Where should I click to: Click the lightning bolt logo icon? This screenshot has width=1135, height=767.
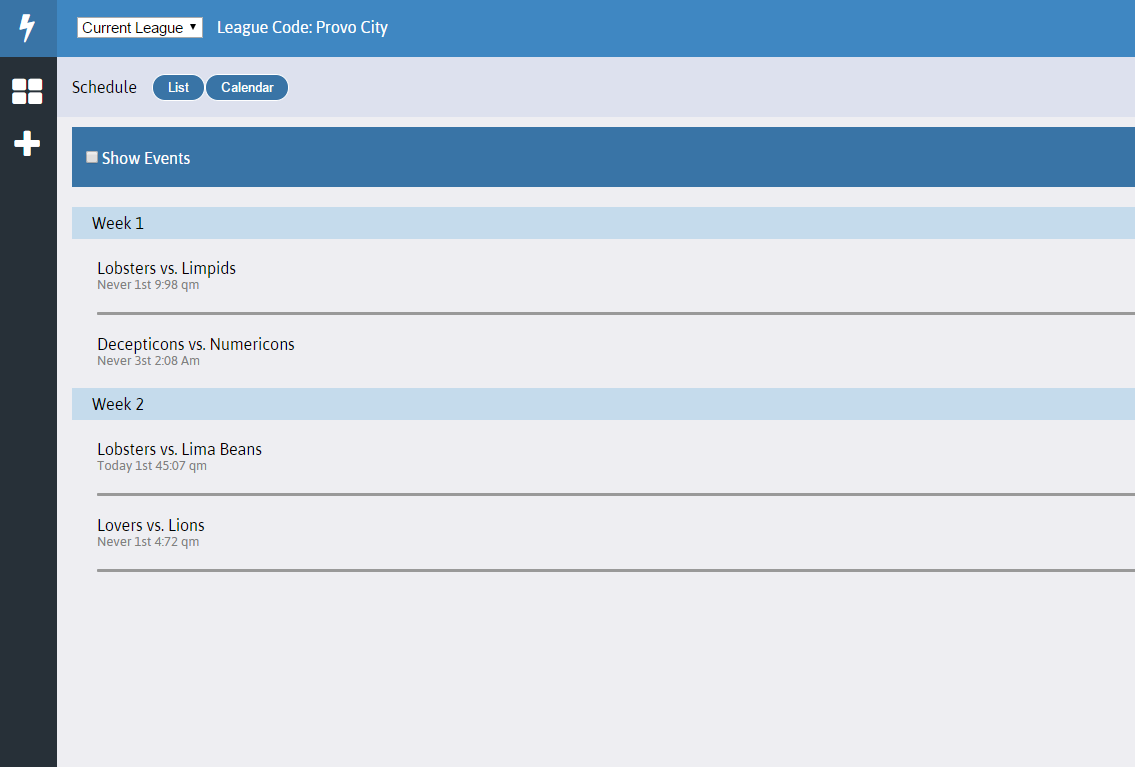(x=27, y=28)
